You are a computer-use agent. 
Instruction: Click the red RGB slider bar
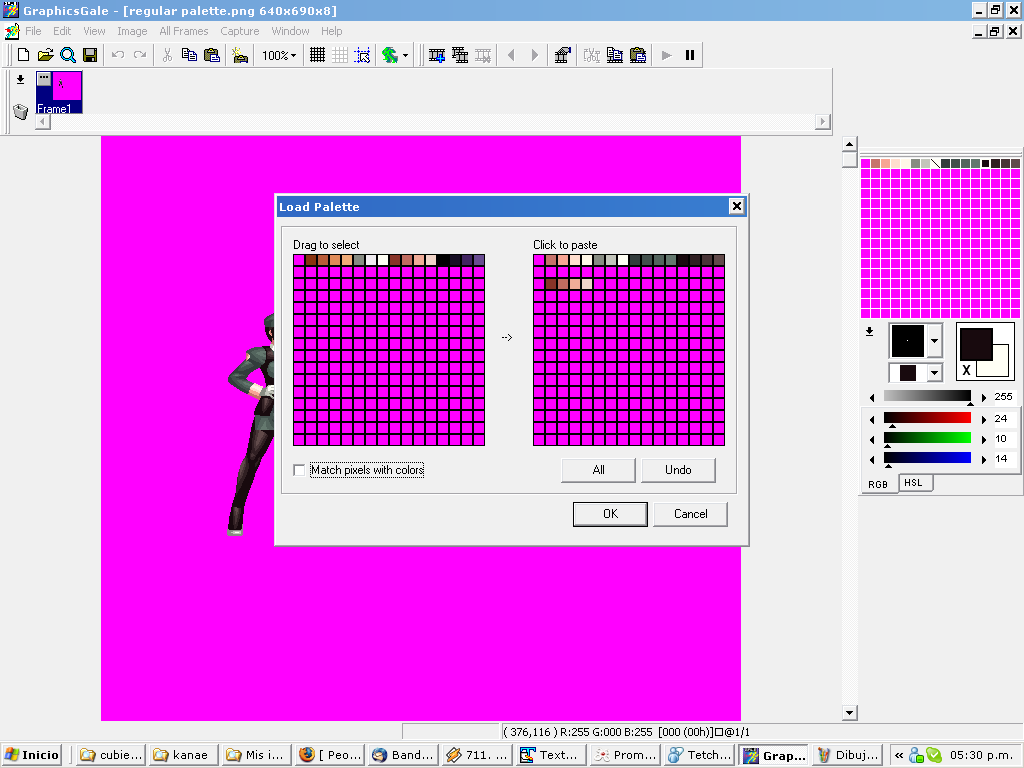pyautogui.click(x=927, y=418)
